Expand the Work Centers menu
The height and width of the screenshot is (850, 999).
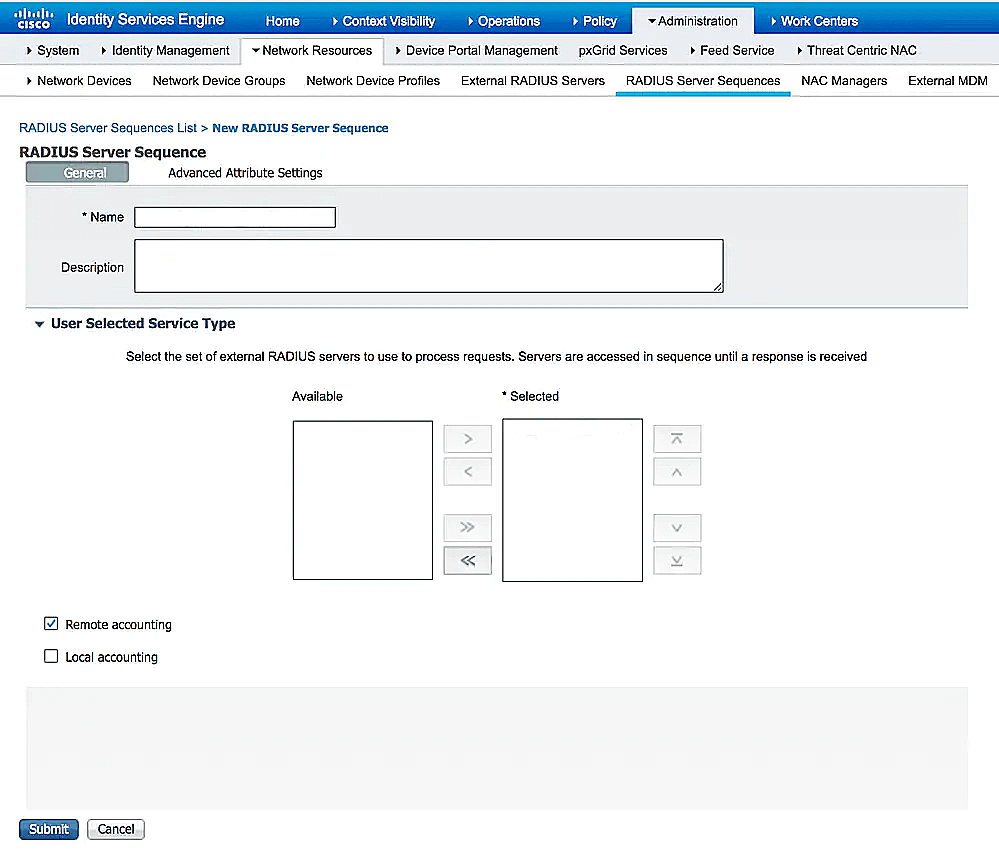coord(814,21)
